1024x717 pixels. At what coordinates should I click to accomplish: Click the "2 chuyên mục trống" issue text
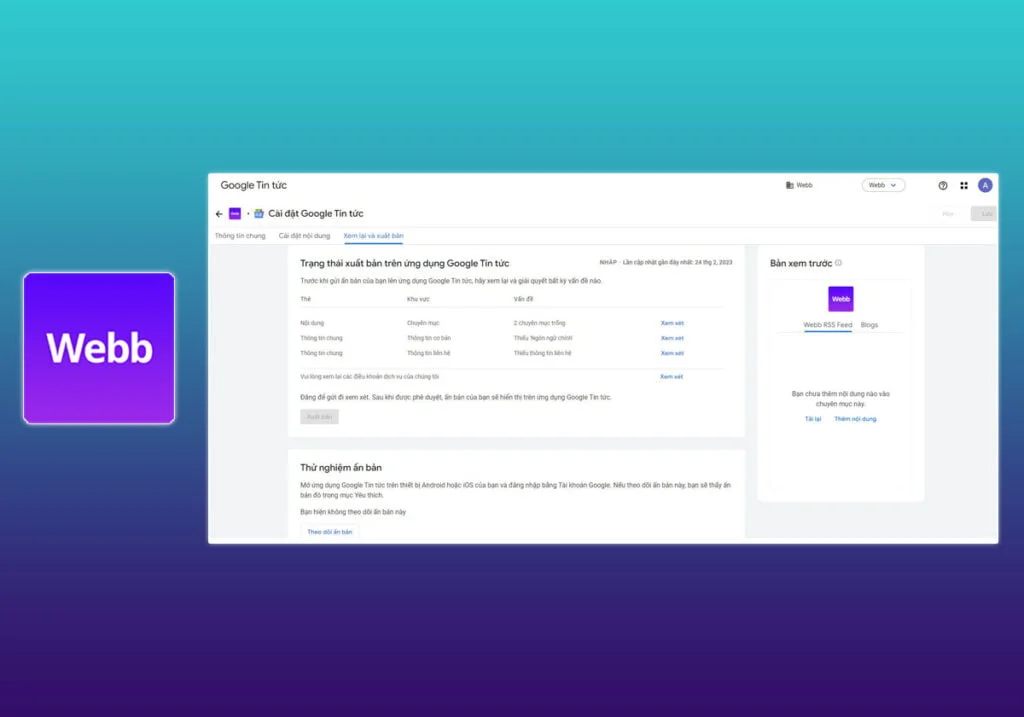pos(539,323)
